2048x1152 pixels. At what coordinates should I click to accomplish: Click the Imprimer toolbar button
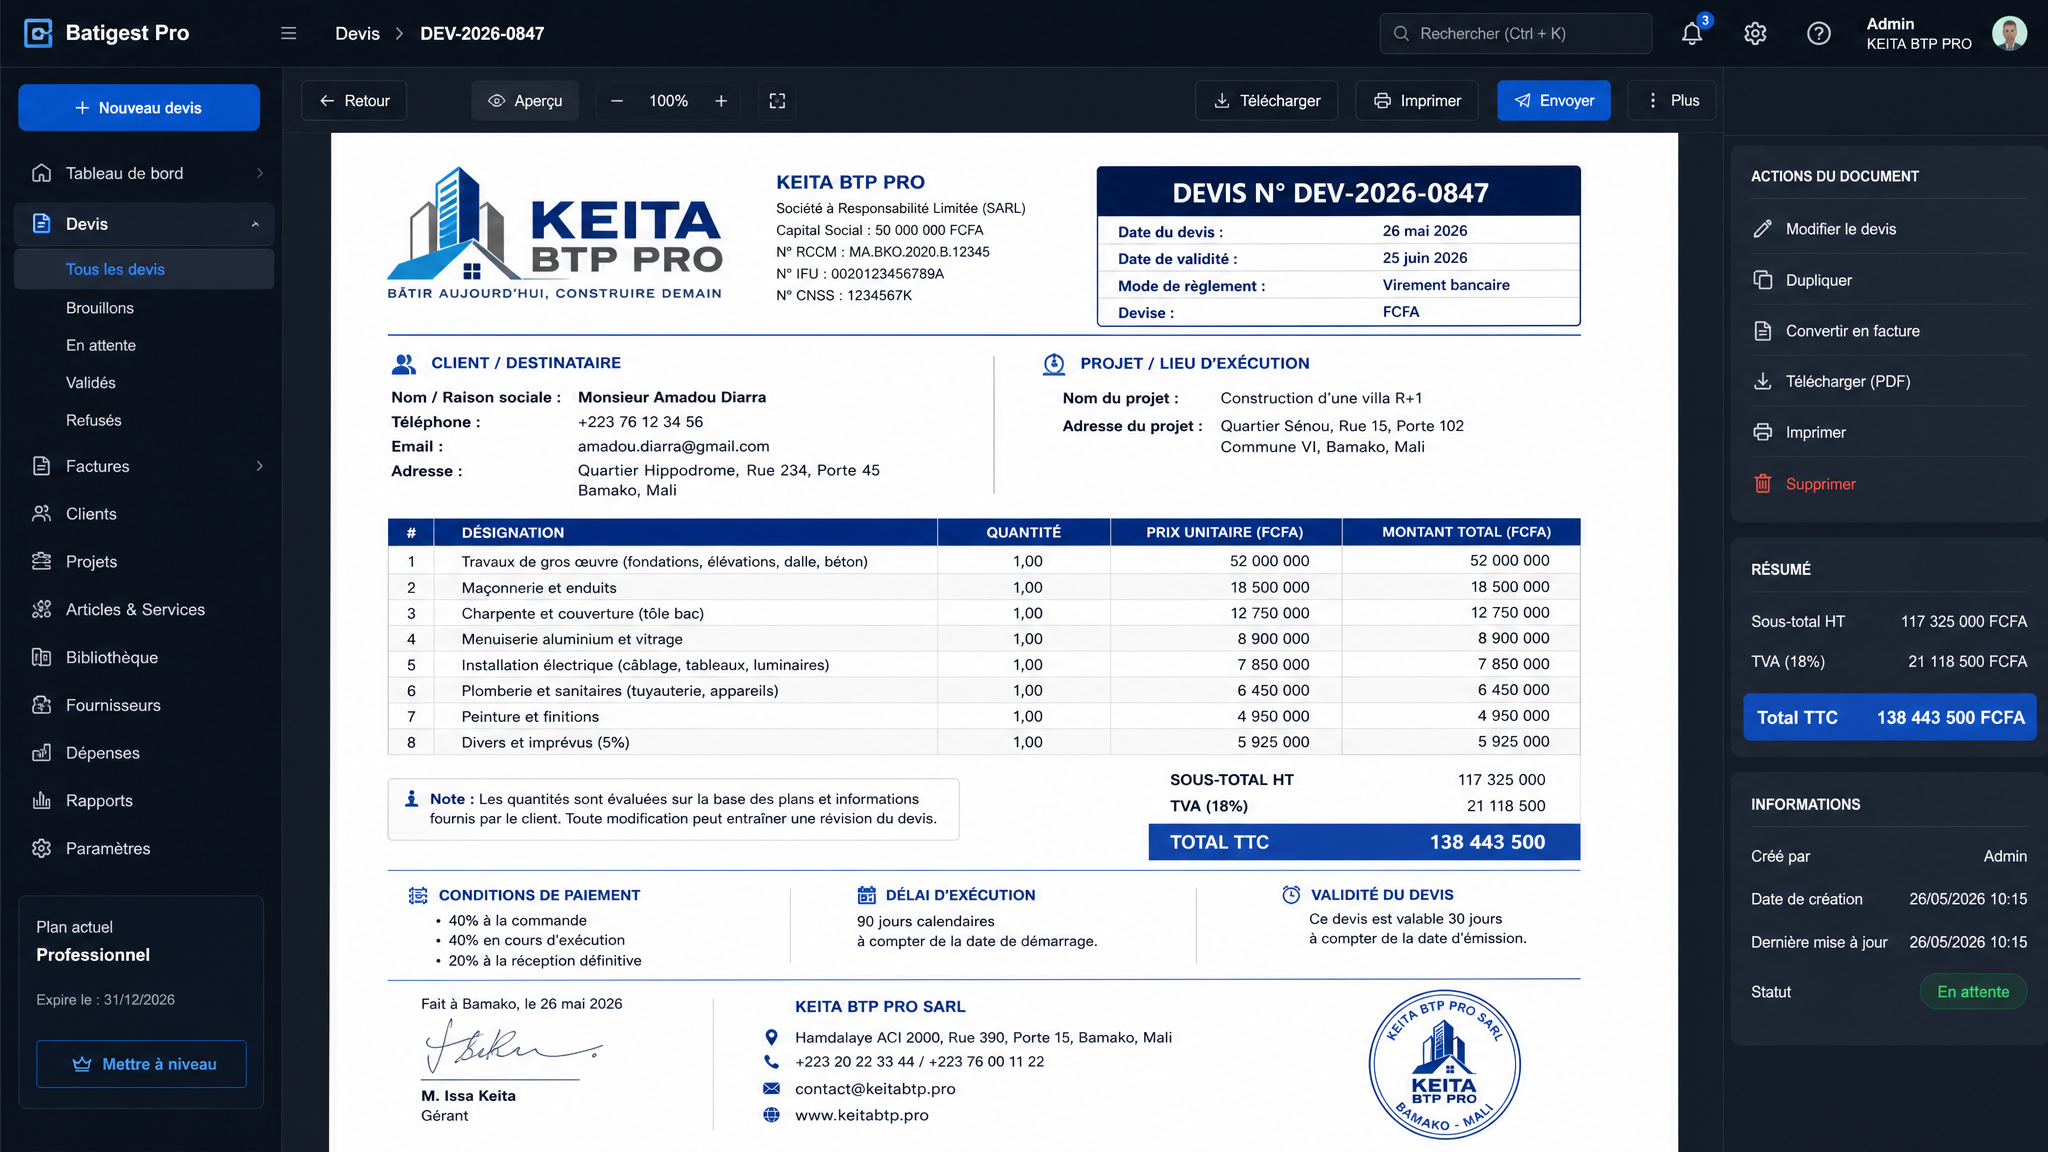point(1417,101)
